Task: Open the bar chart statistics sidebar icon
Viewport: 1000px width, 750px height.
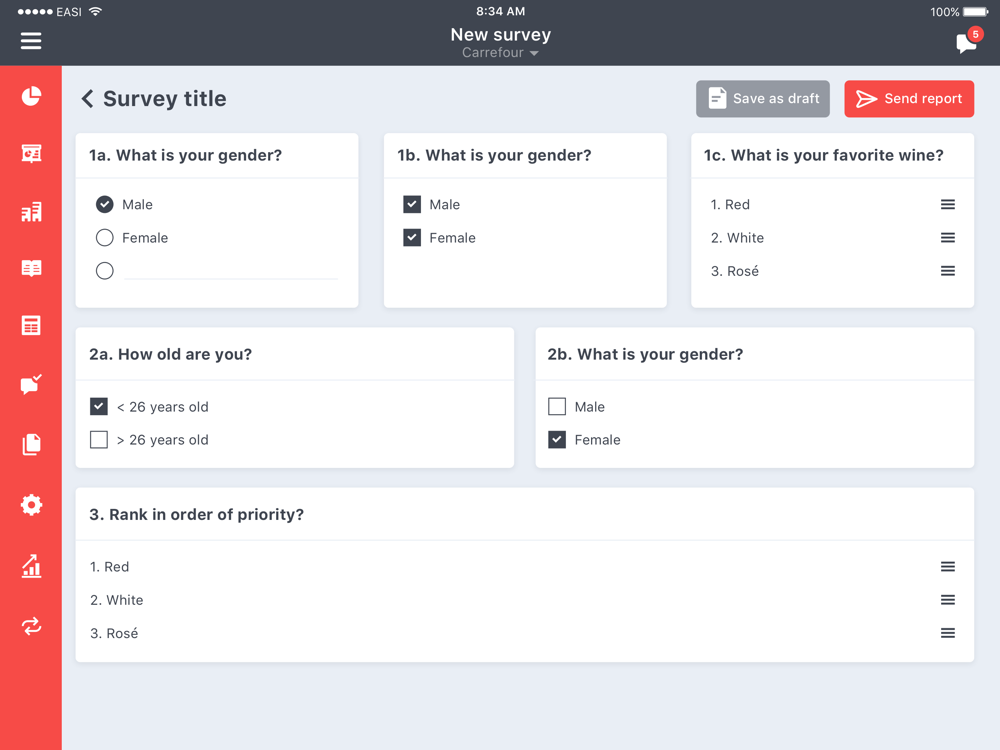Action: coord(31,566)
